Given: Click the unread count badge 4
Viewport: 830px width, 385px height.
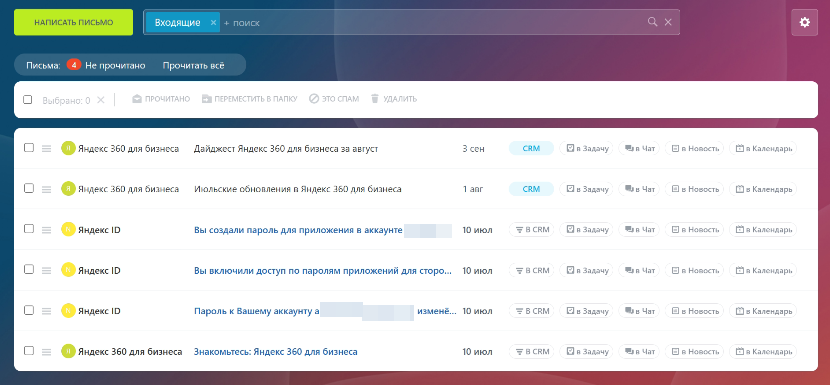Looking at the screenshot, I should coord(74,65).
